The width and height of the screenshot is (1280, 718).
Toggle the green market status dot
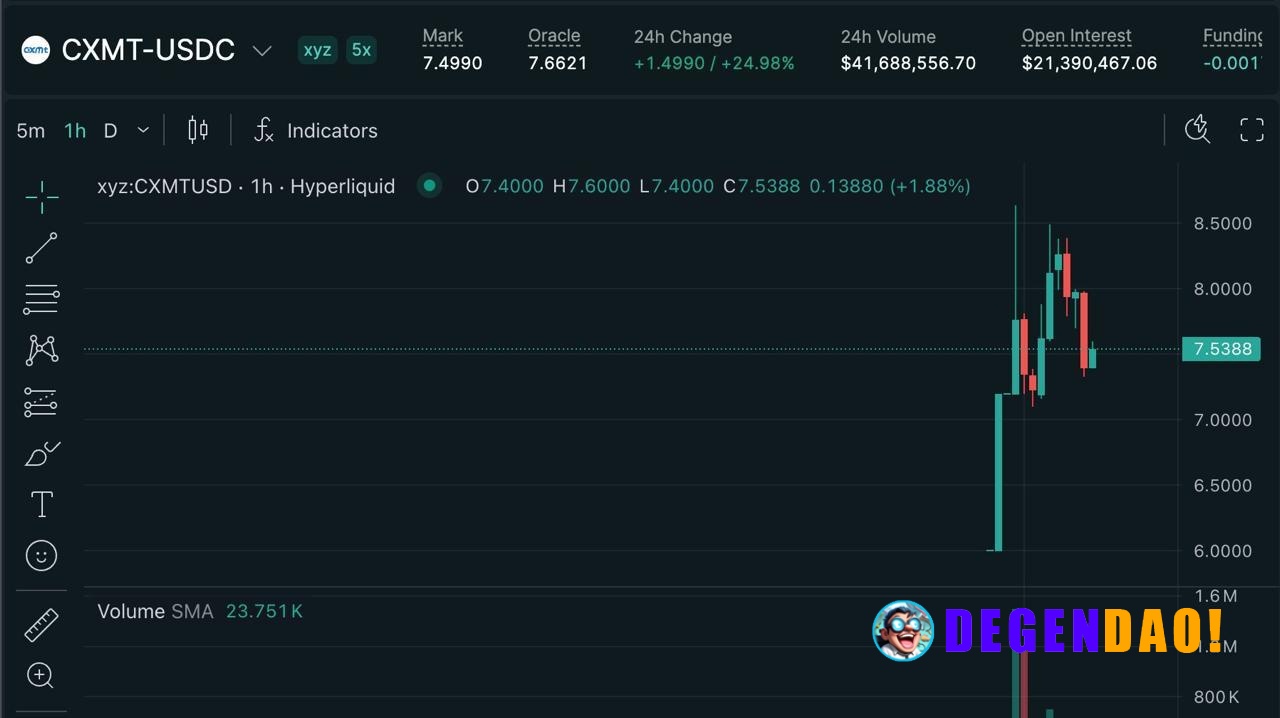tap(429, 185)
